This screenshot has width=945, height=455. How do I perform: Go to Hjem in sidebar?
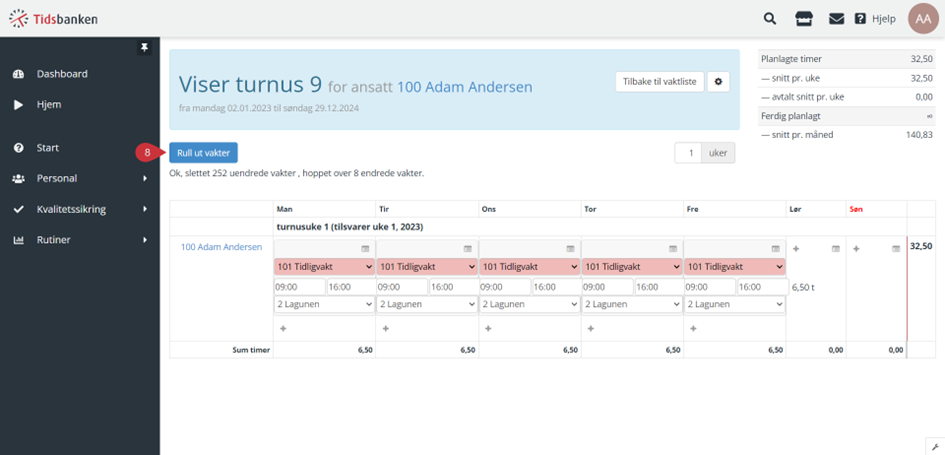[49, 105]
